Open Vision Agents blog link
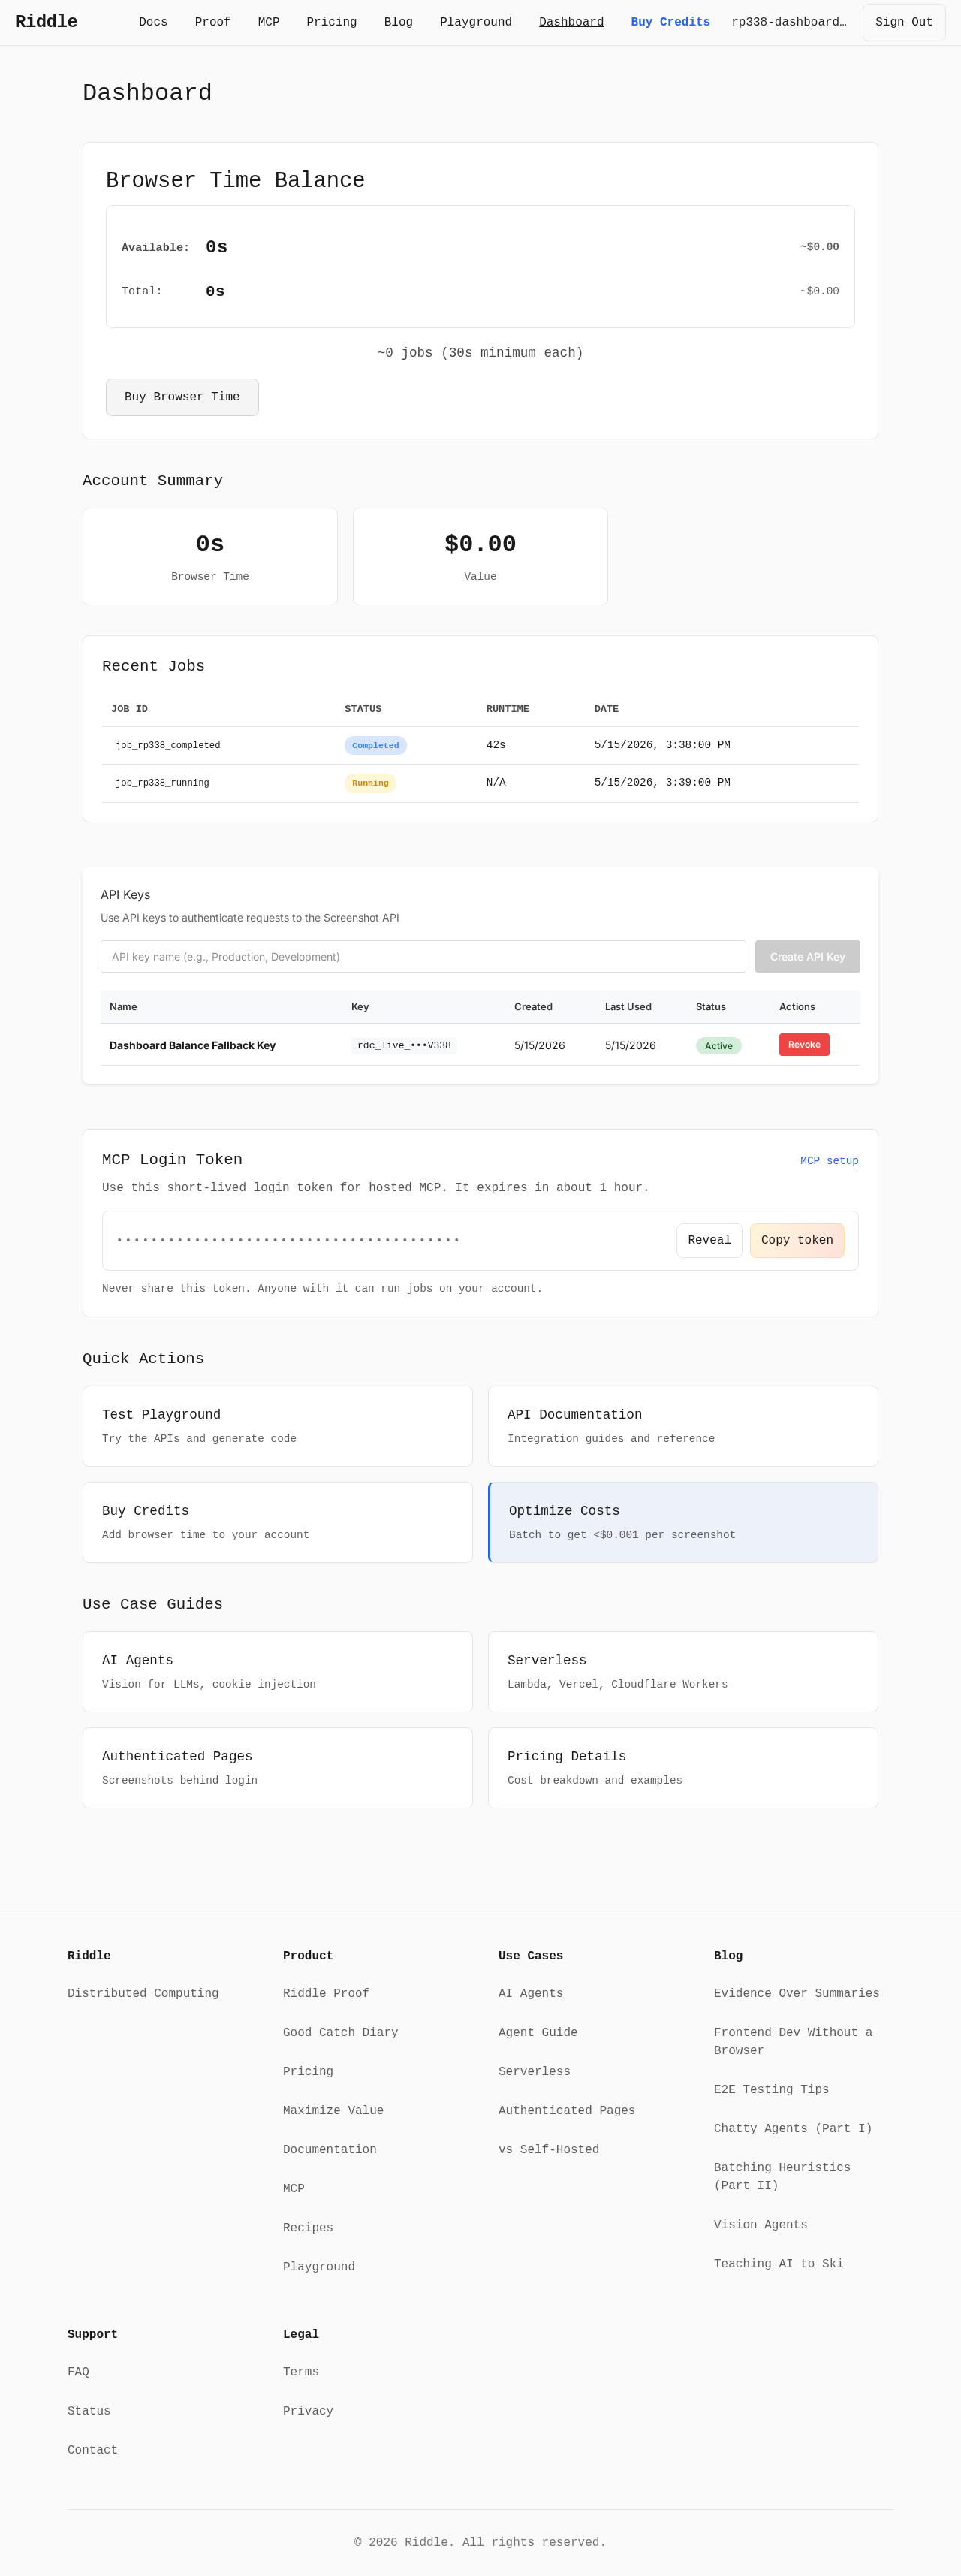 pyautogui.click(x=760, y=2224)
